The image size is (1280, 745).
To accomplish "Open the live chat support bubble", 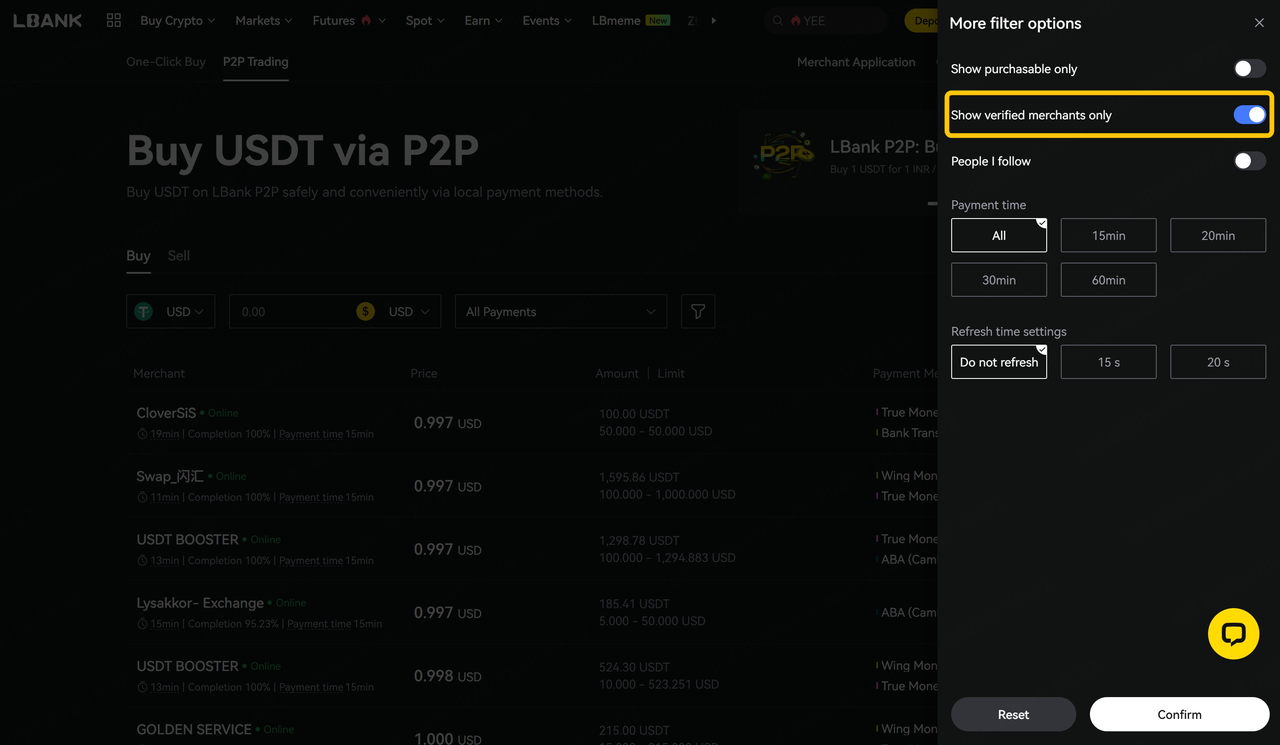I will [x=1233, y=634].
